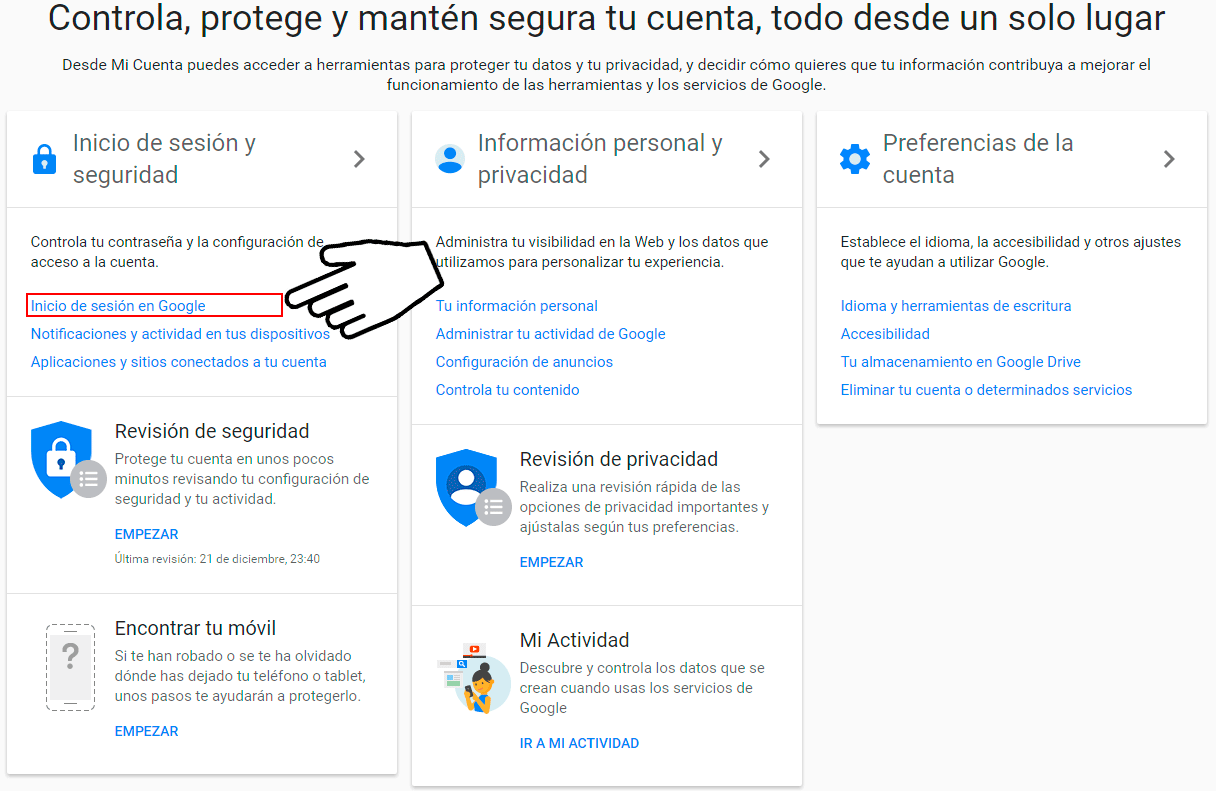
Task: Click the gear icon for Preferencias de la cuenta
Action: pyautogui.click(x=855, y=159)
